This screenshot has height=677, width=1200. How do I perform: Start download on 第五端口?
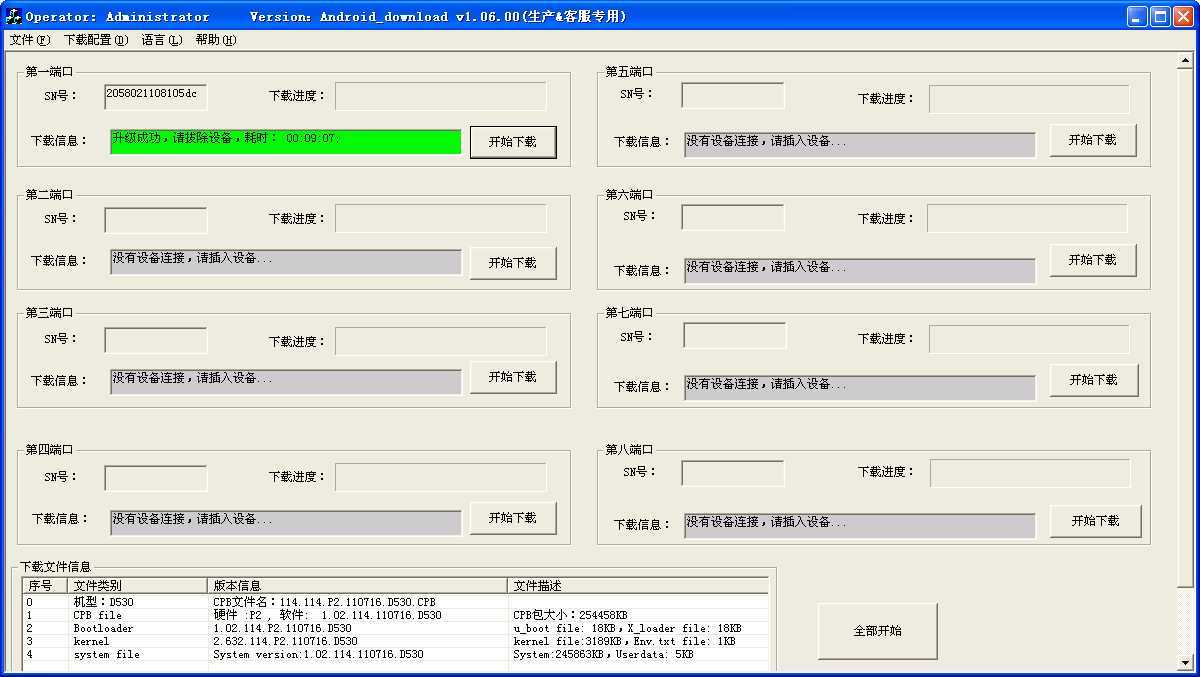click(x=1092, y=140)
